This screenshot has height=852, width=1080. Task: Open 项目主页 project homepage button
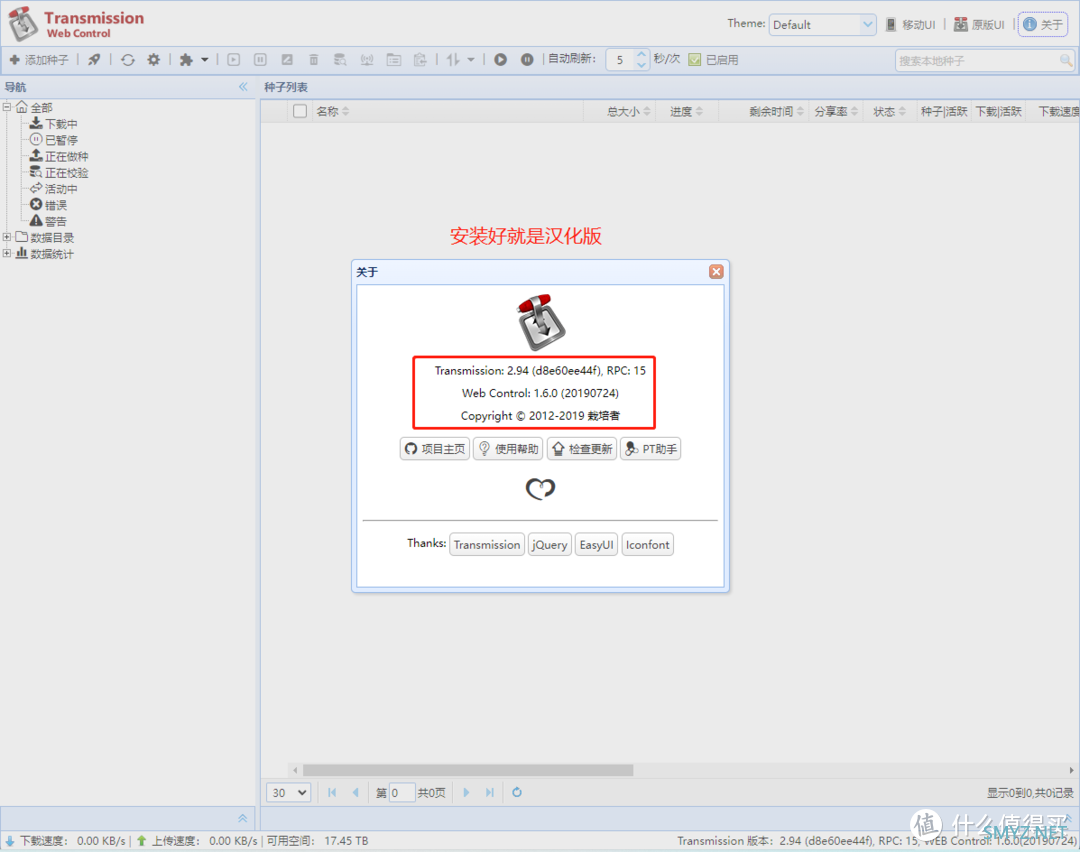click(435, 449)
